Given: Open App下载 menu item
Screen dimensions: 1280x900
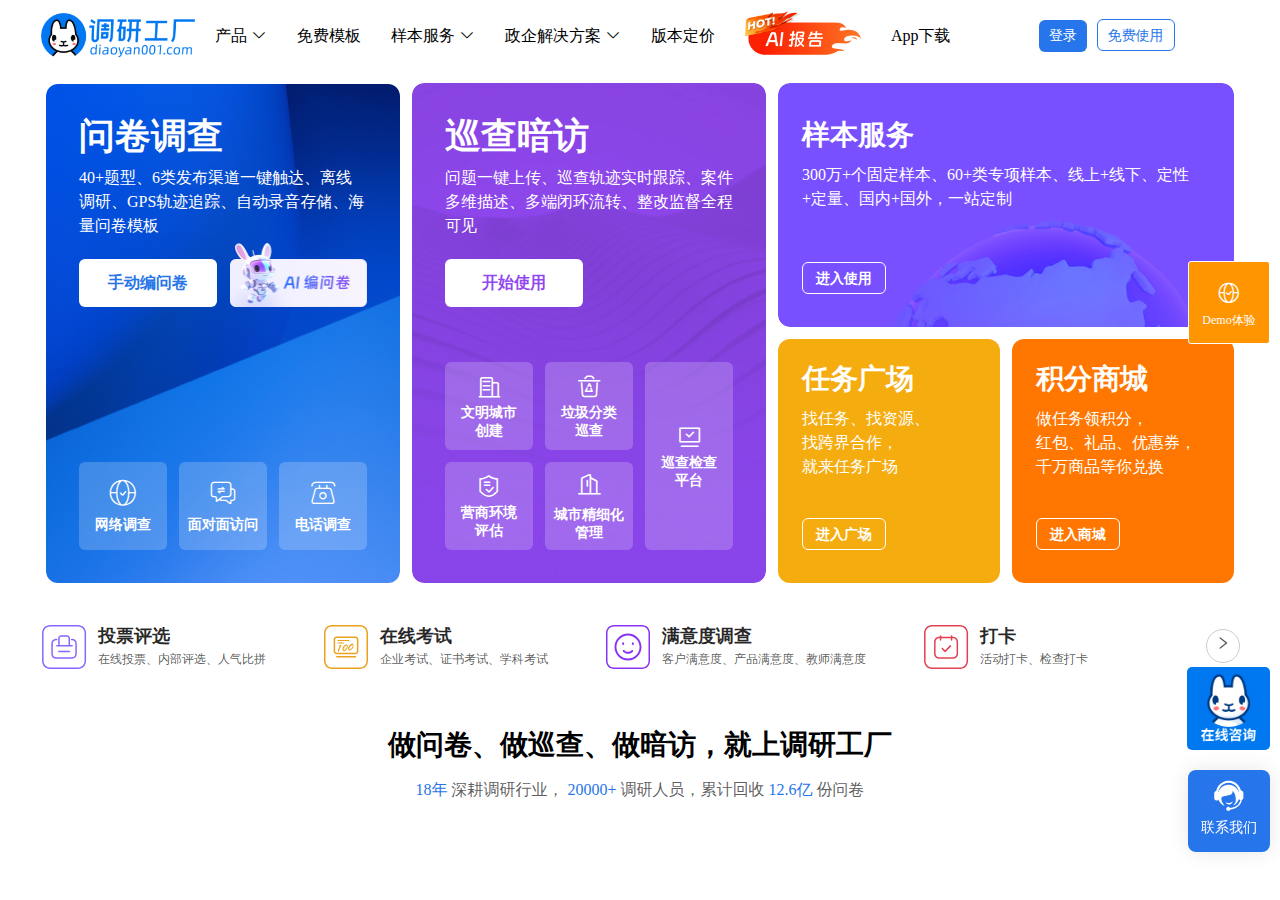Looking at the screenshot, I should coord(920,36).
